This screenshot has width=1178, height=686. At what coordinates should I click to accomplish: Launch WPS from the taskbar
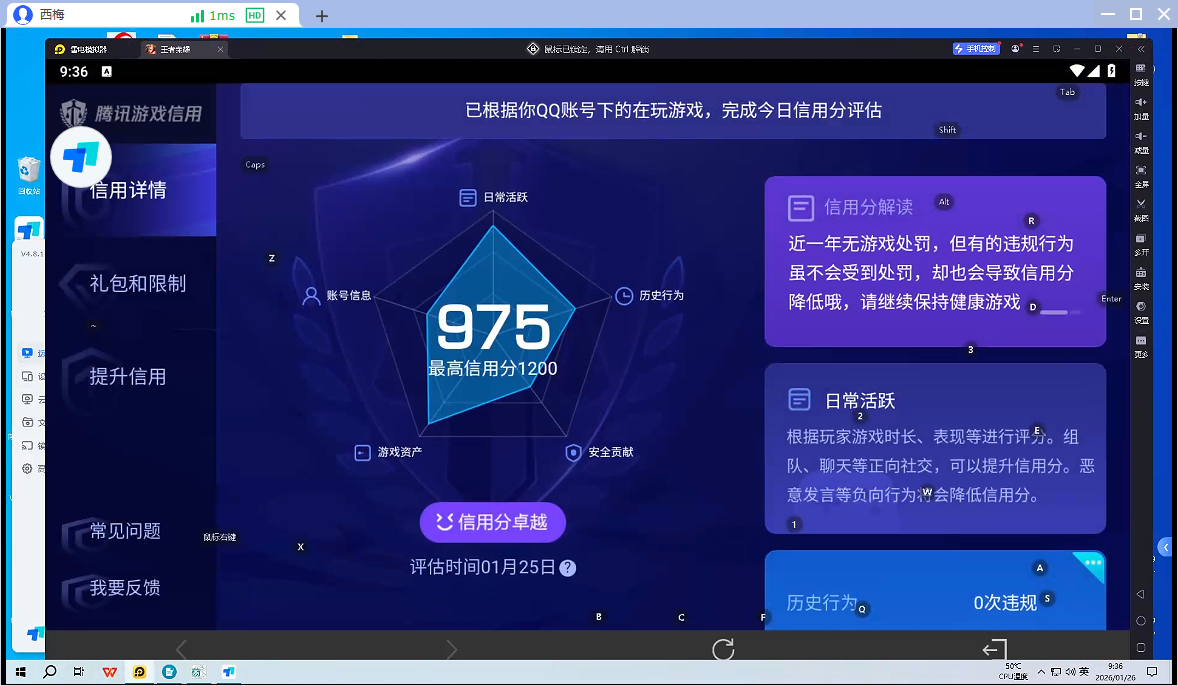(x=109, y=672)
